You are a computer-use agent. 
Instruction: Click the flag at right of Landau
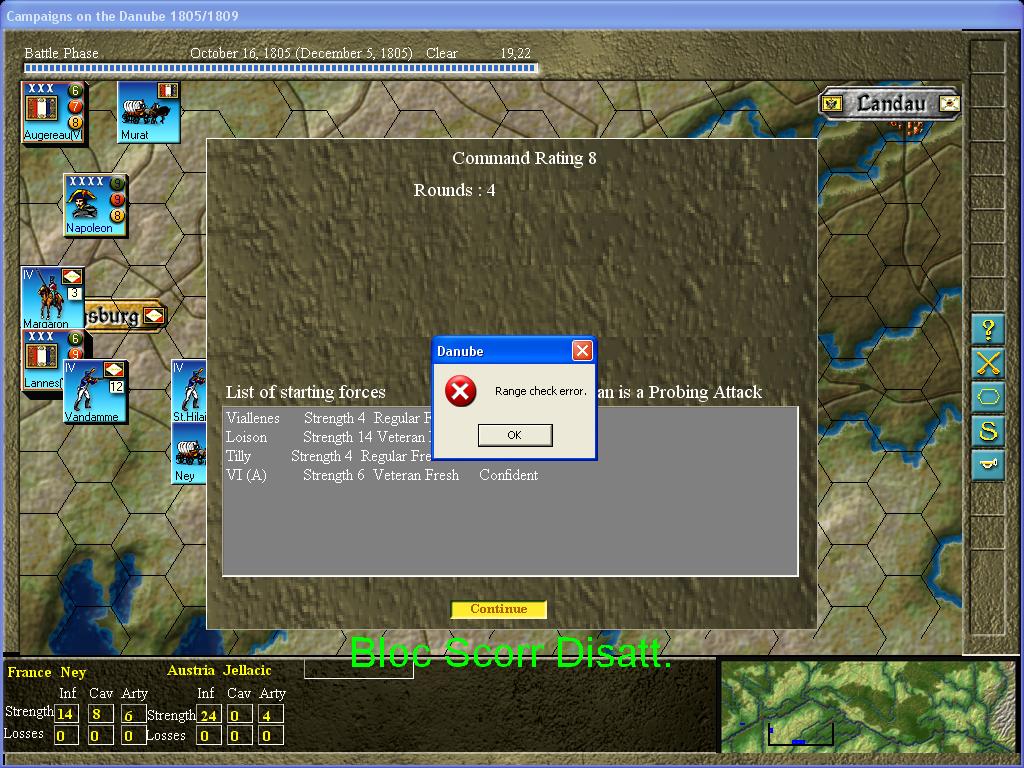(x=948, y=103)
